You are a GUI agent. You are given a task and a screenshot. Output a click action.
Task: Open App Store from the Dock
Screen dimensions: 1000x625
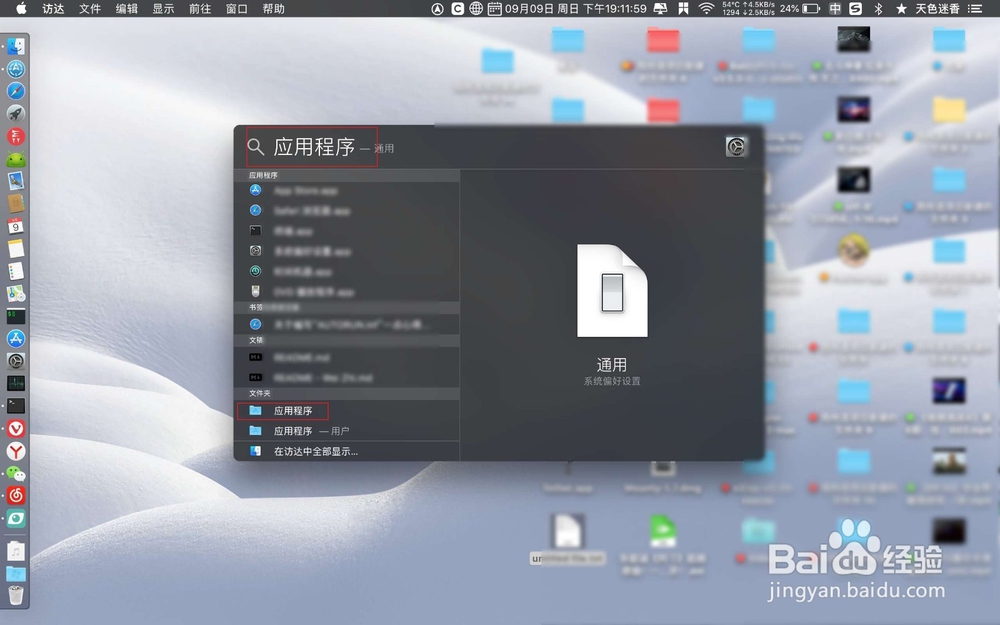pos(16,339)
